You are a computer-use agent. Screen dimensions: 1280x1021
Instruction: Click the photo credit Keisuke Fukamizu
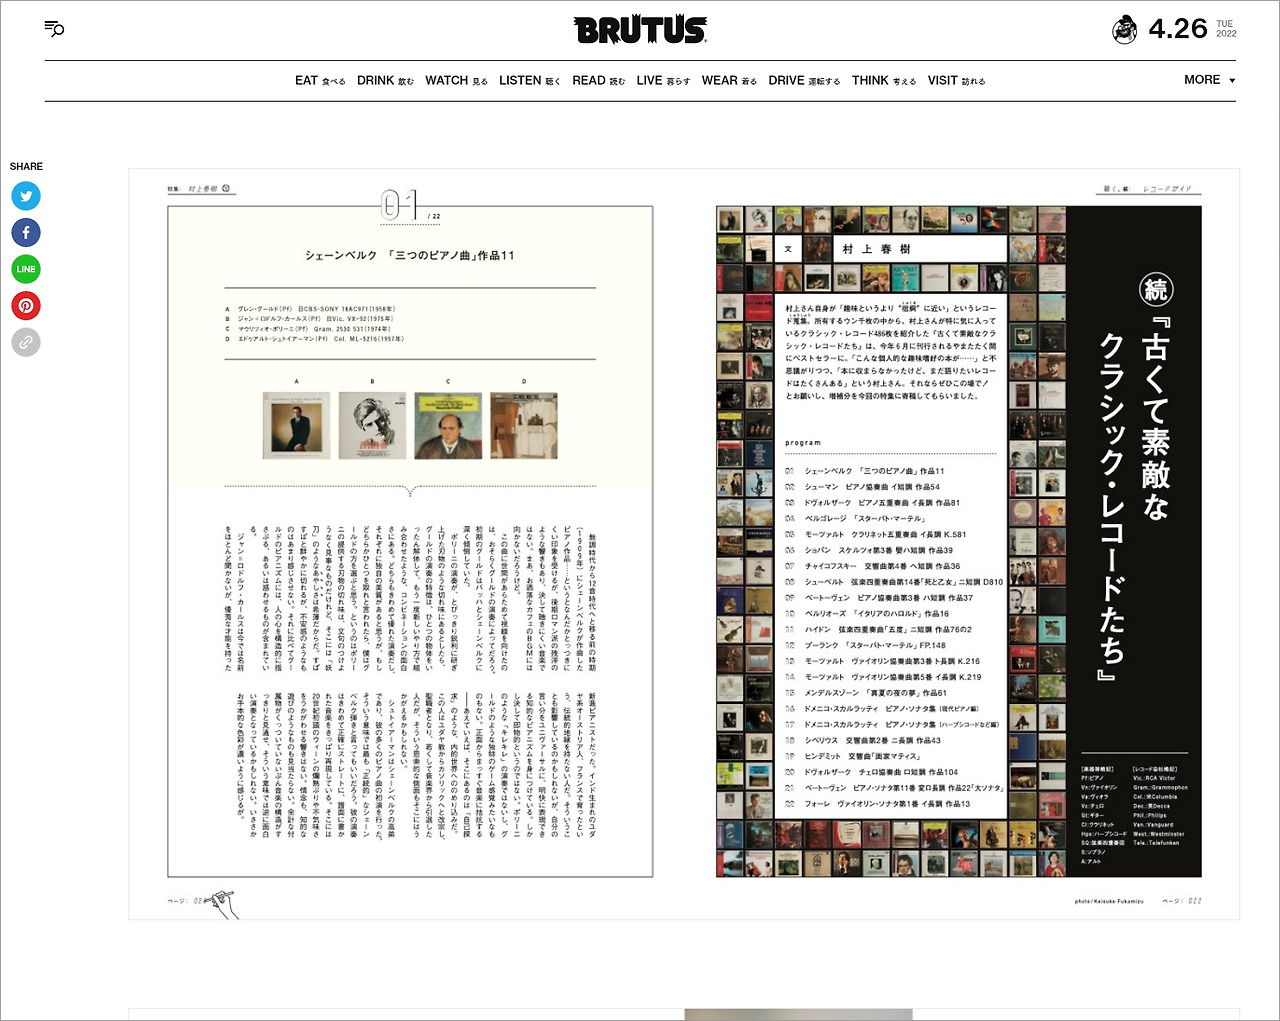coord(1109,901)
